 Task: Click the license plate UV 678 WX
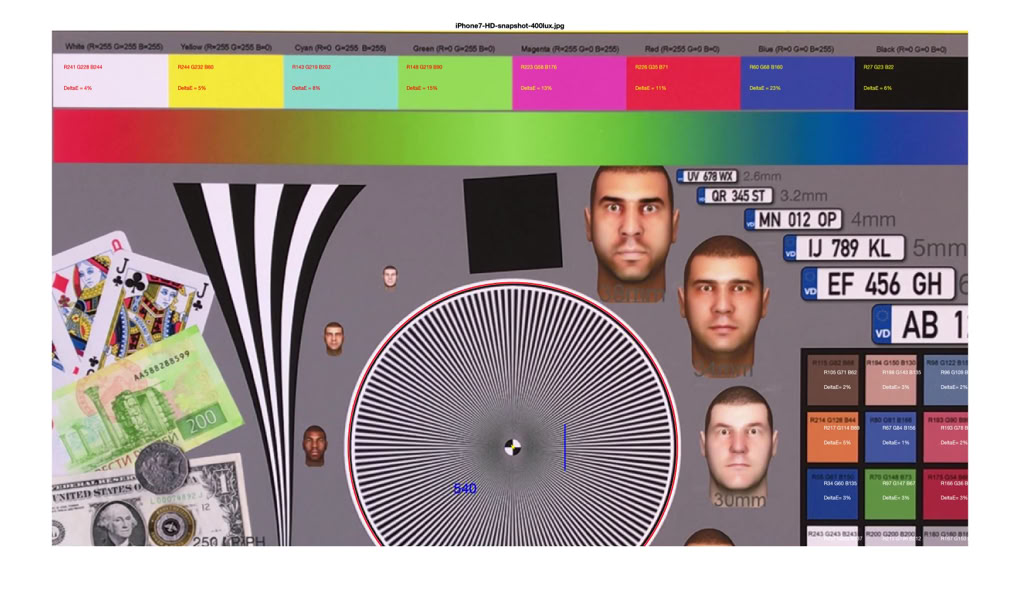pos(706,176)
